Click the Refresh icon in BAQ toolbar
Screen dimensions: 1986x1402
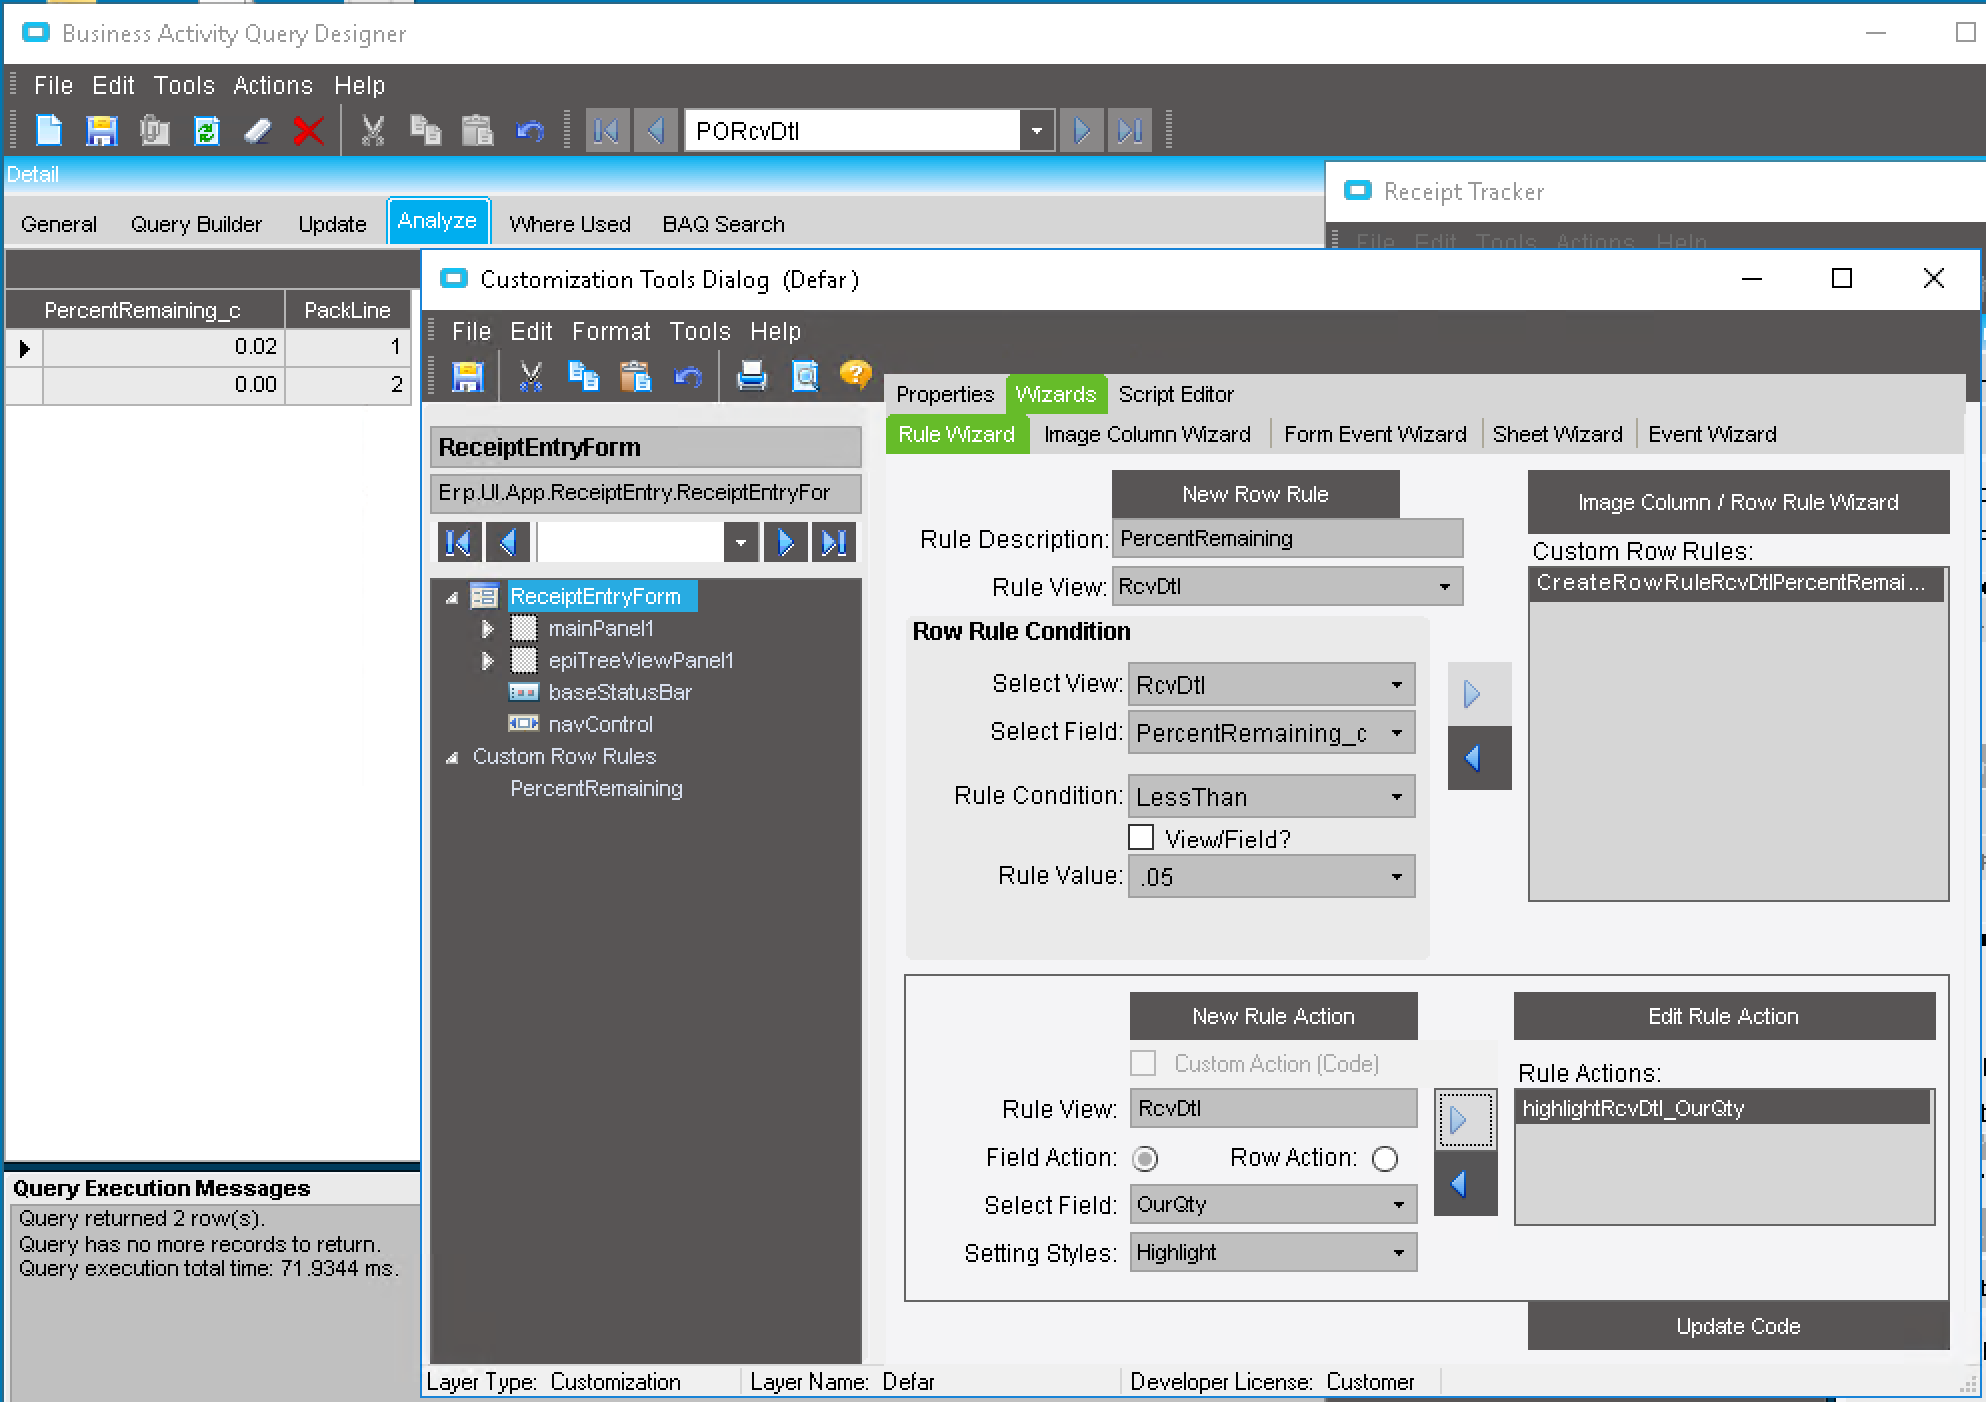[206, 131]
